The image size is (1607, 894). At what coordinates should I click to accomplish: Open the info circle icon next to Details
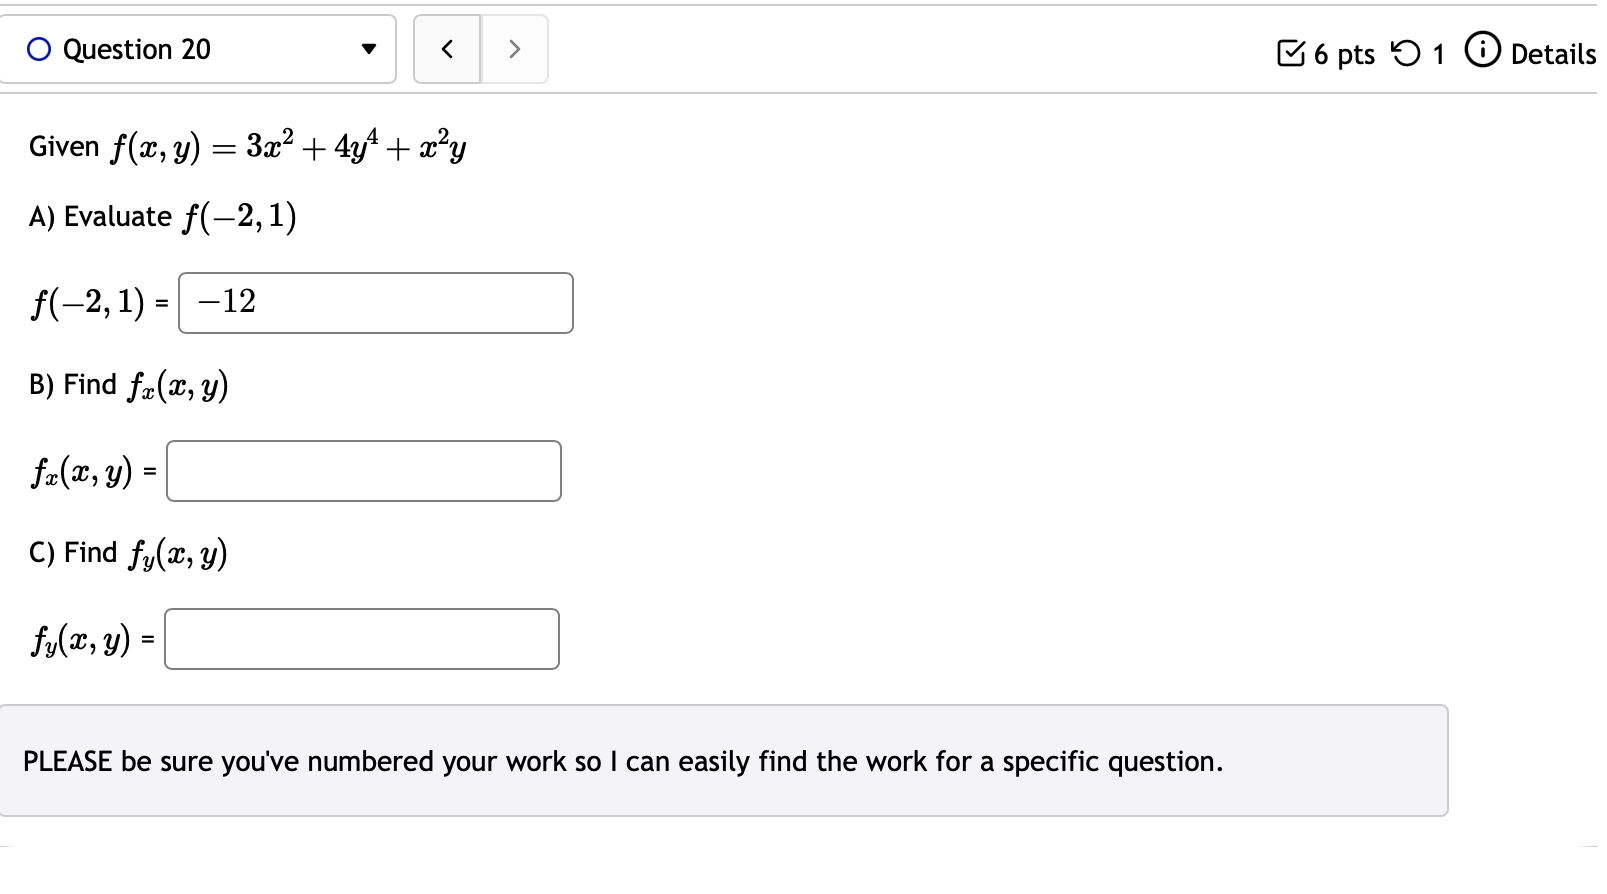coord(1482,50)
